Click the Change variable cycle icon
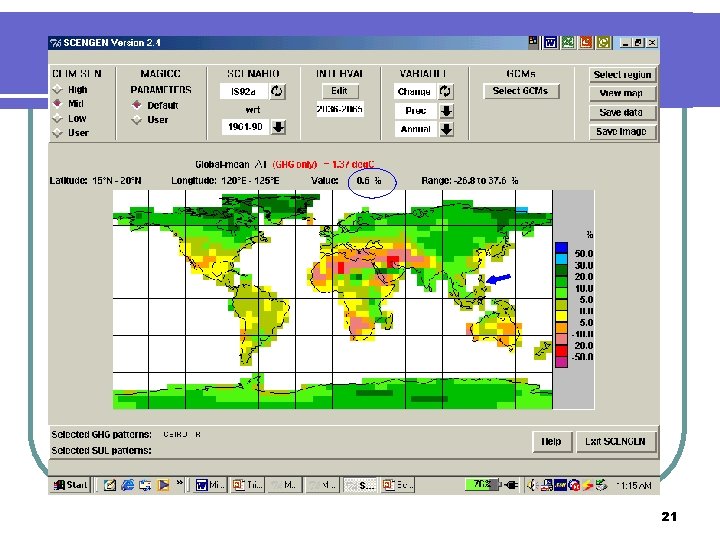The width and height of the screenshot is (720, 540). (446, 91)
